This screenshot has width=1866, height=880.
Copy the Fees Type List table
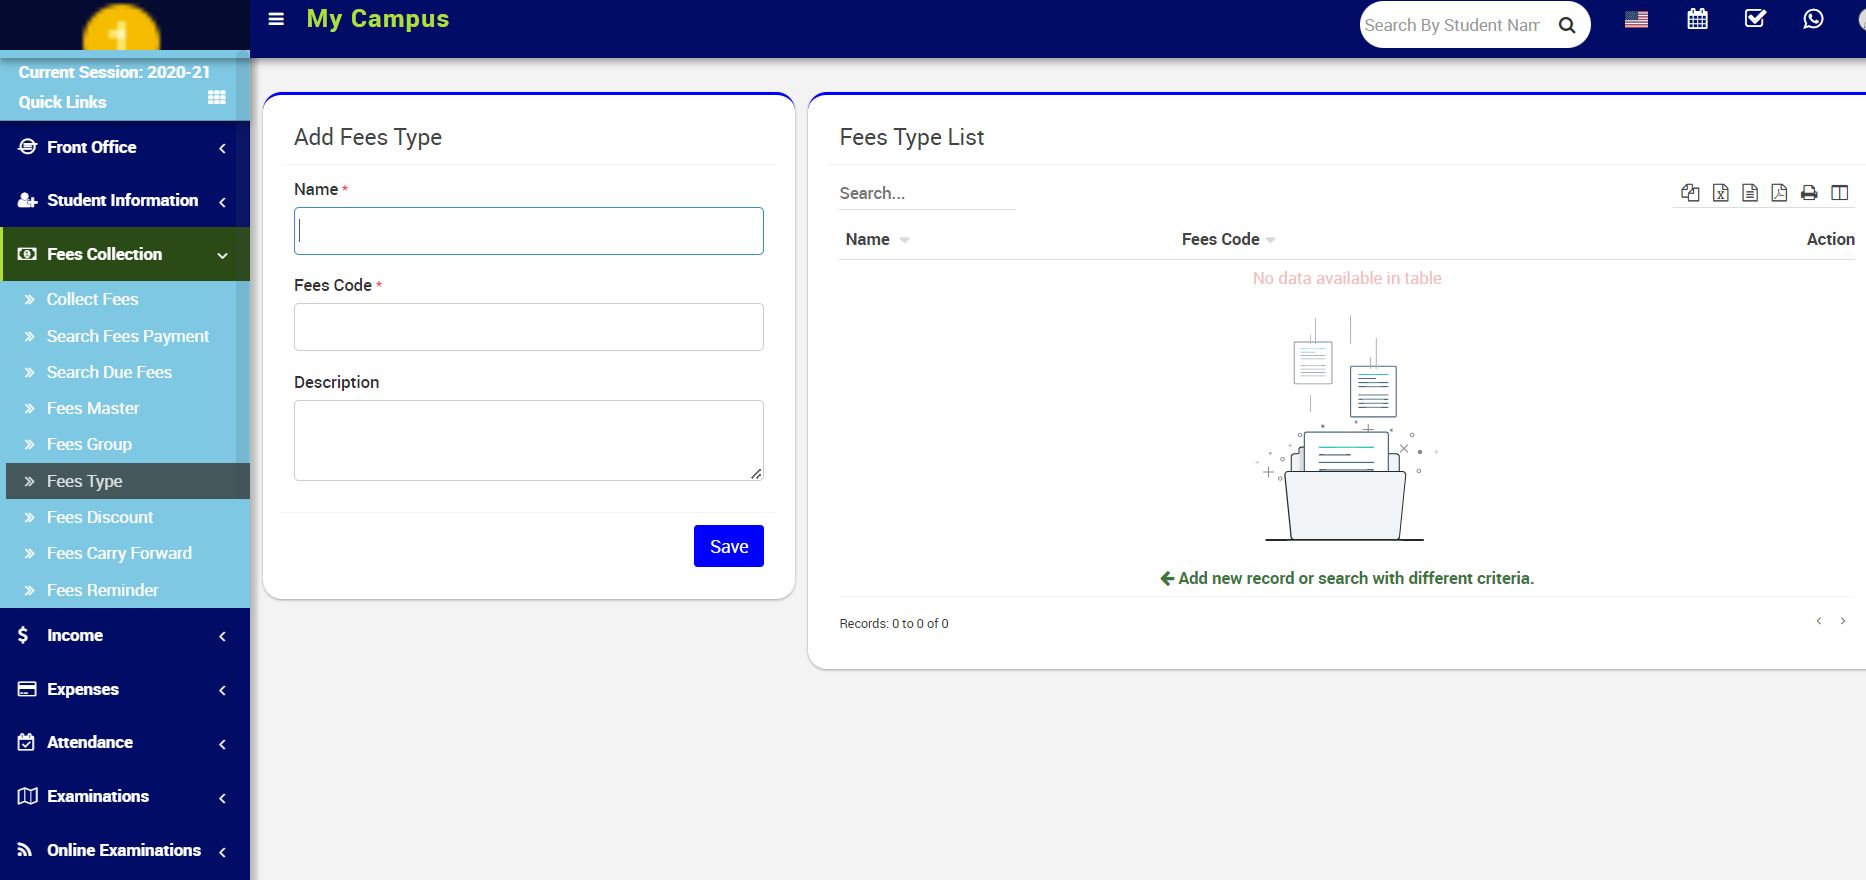(1690, 193)
